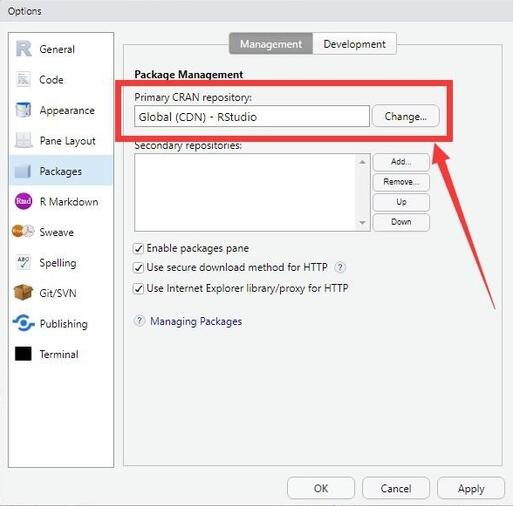Click the secondary repositories scroll up arrow
This screenshot has height=506, width=513.
point(363,162)
